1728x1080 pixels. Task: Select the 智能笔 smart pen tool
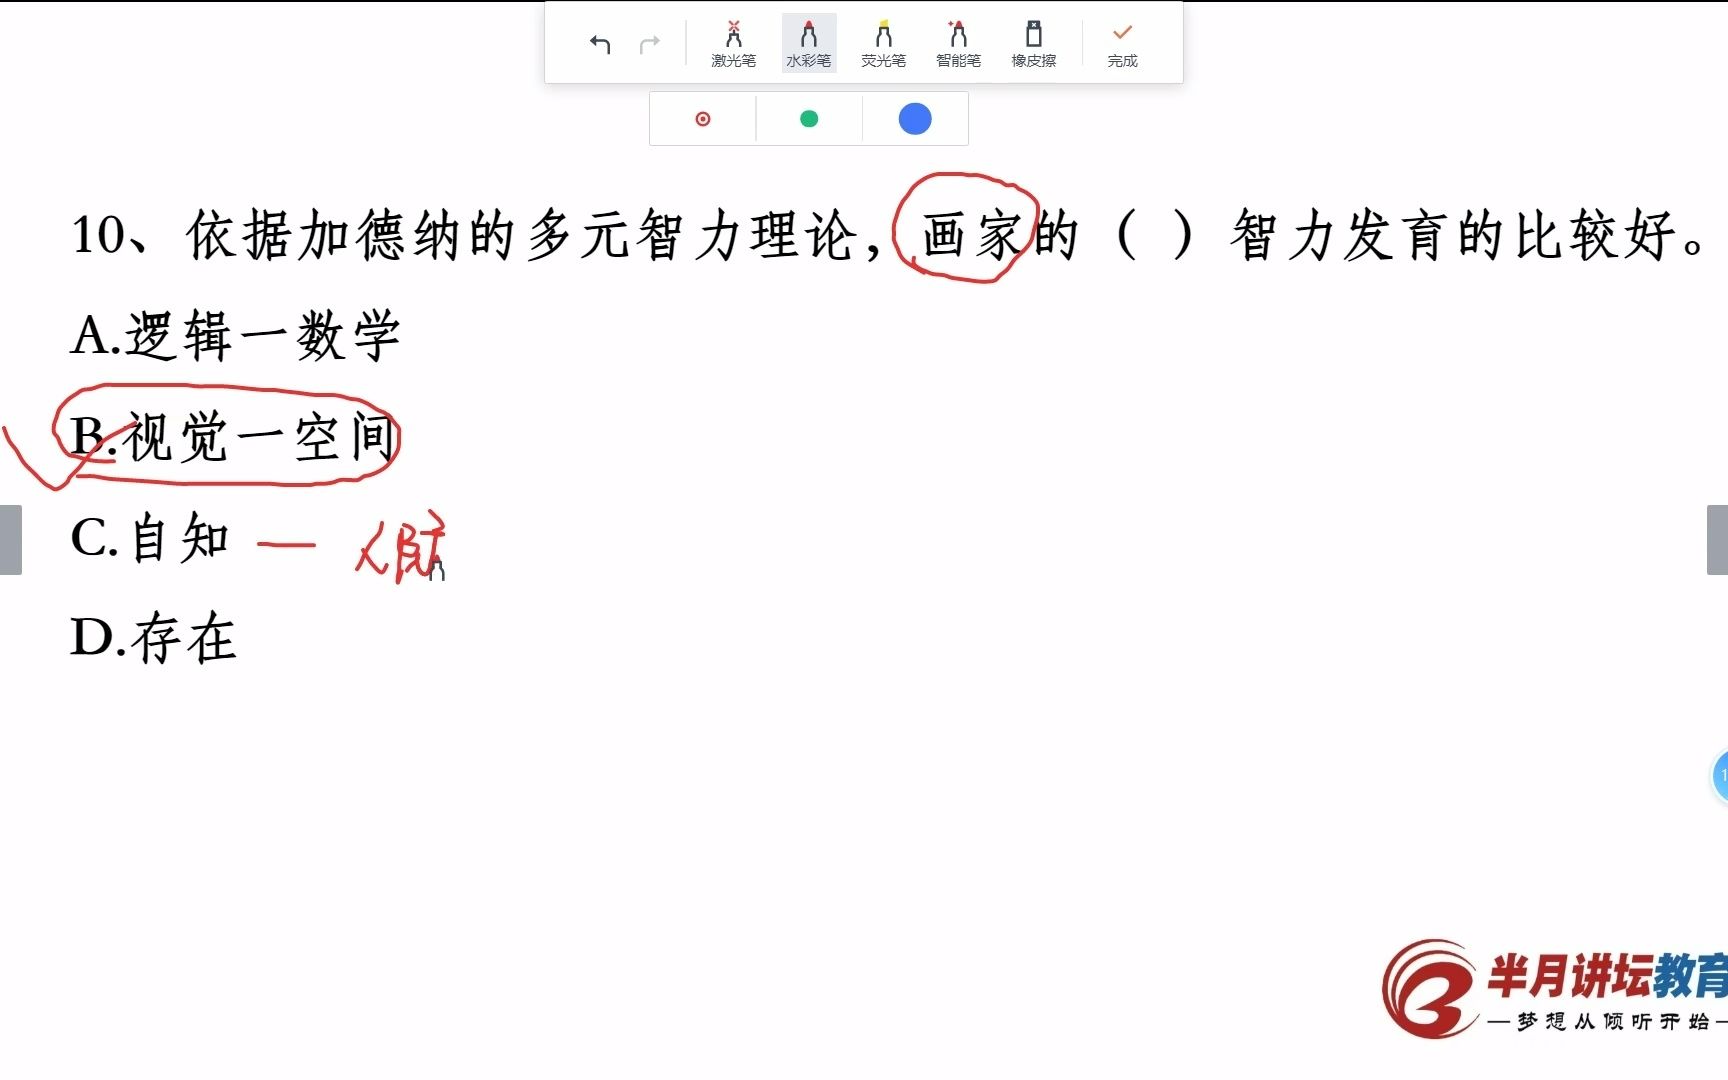pyautogui.click(x=958, y=44)
